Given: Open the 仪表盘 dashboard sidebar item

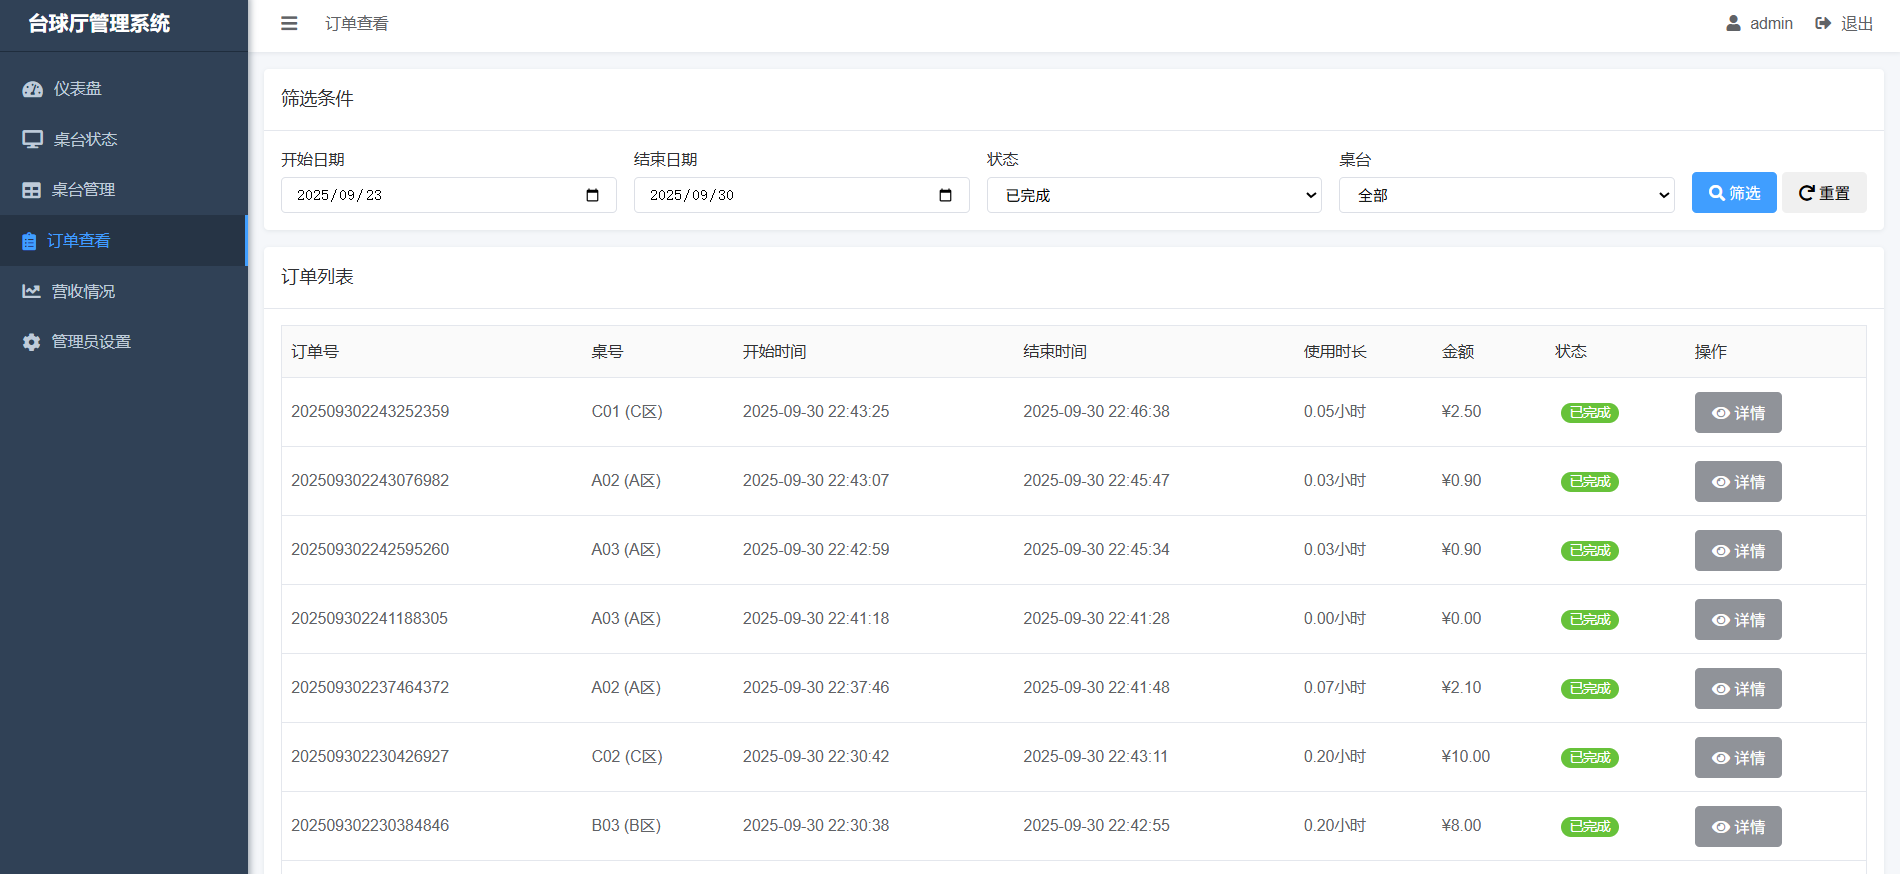Looking at the screenshot, I should (x=77, y=89).
